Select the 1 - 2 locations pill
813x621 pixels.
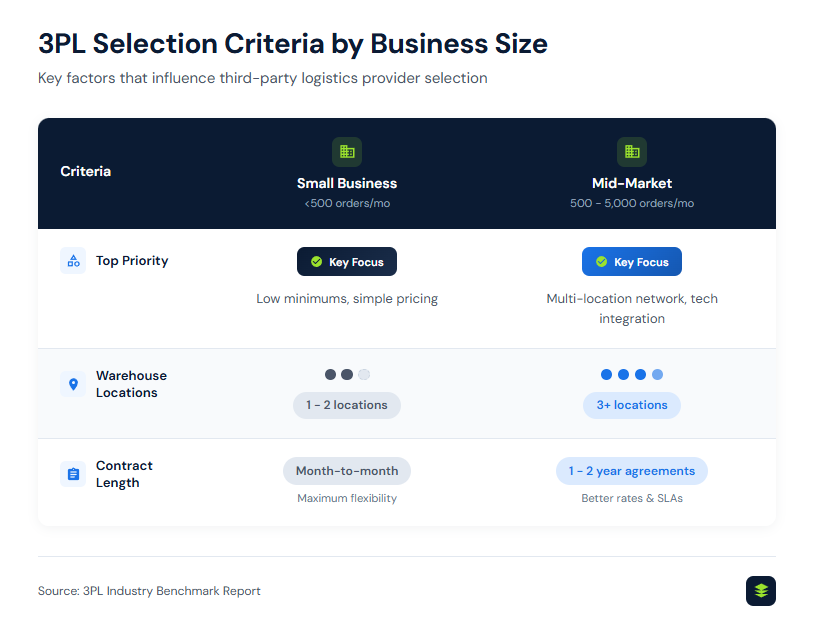point(347,405)
